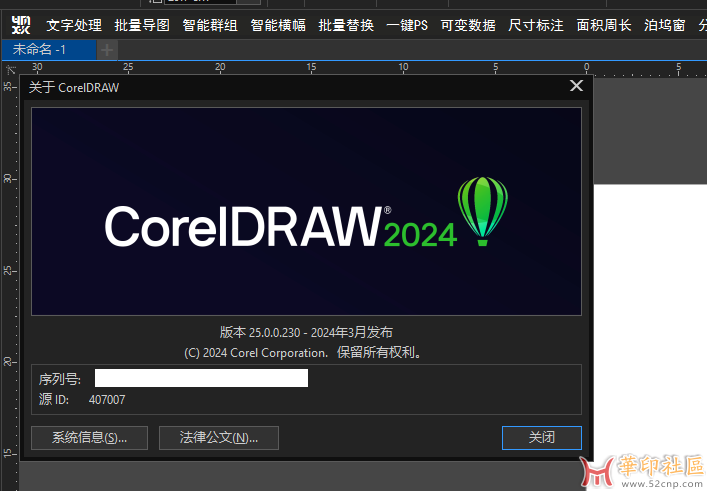
Task: Click the 关闭 button
Action: [542, 438]
